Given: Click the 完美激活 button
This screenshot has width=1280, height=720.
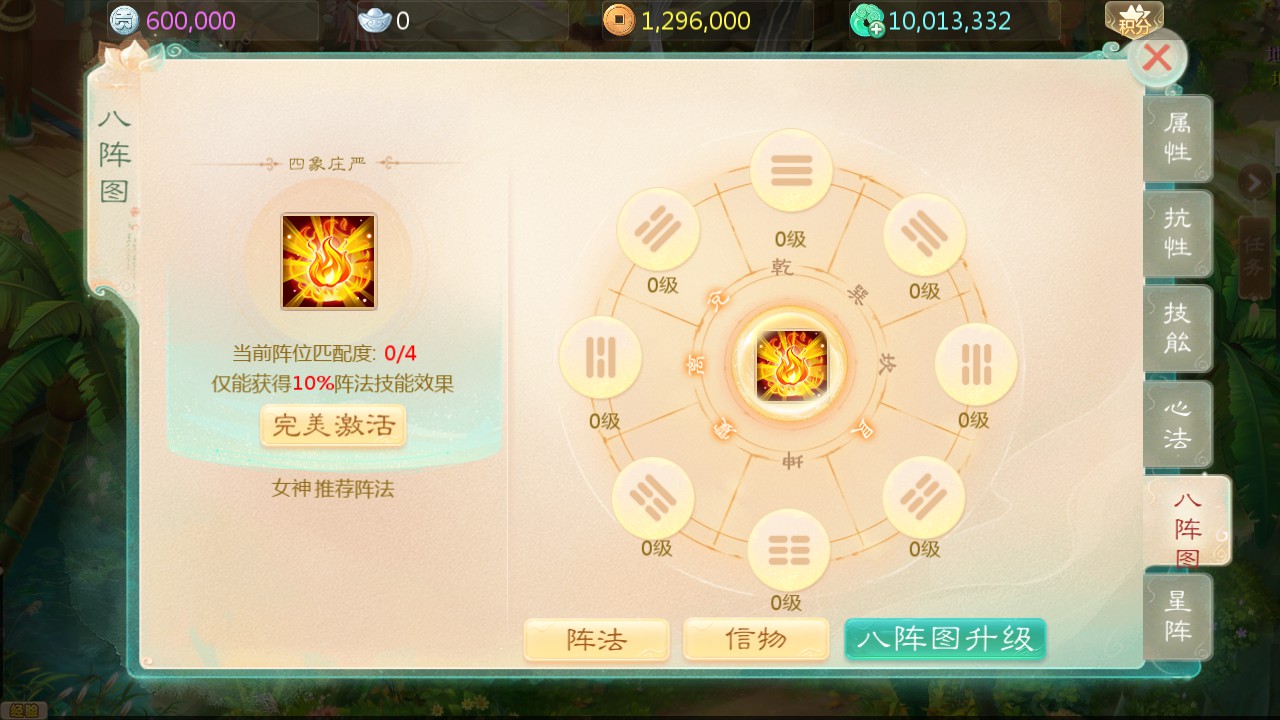Looking at the screenshot, I should [x=333, y=426].
